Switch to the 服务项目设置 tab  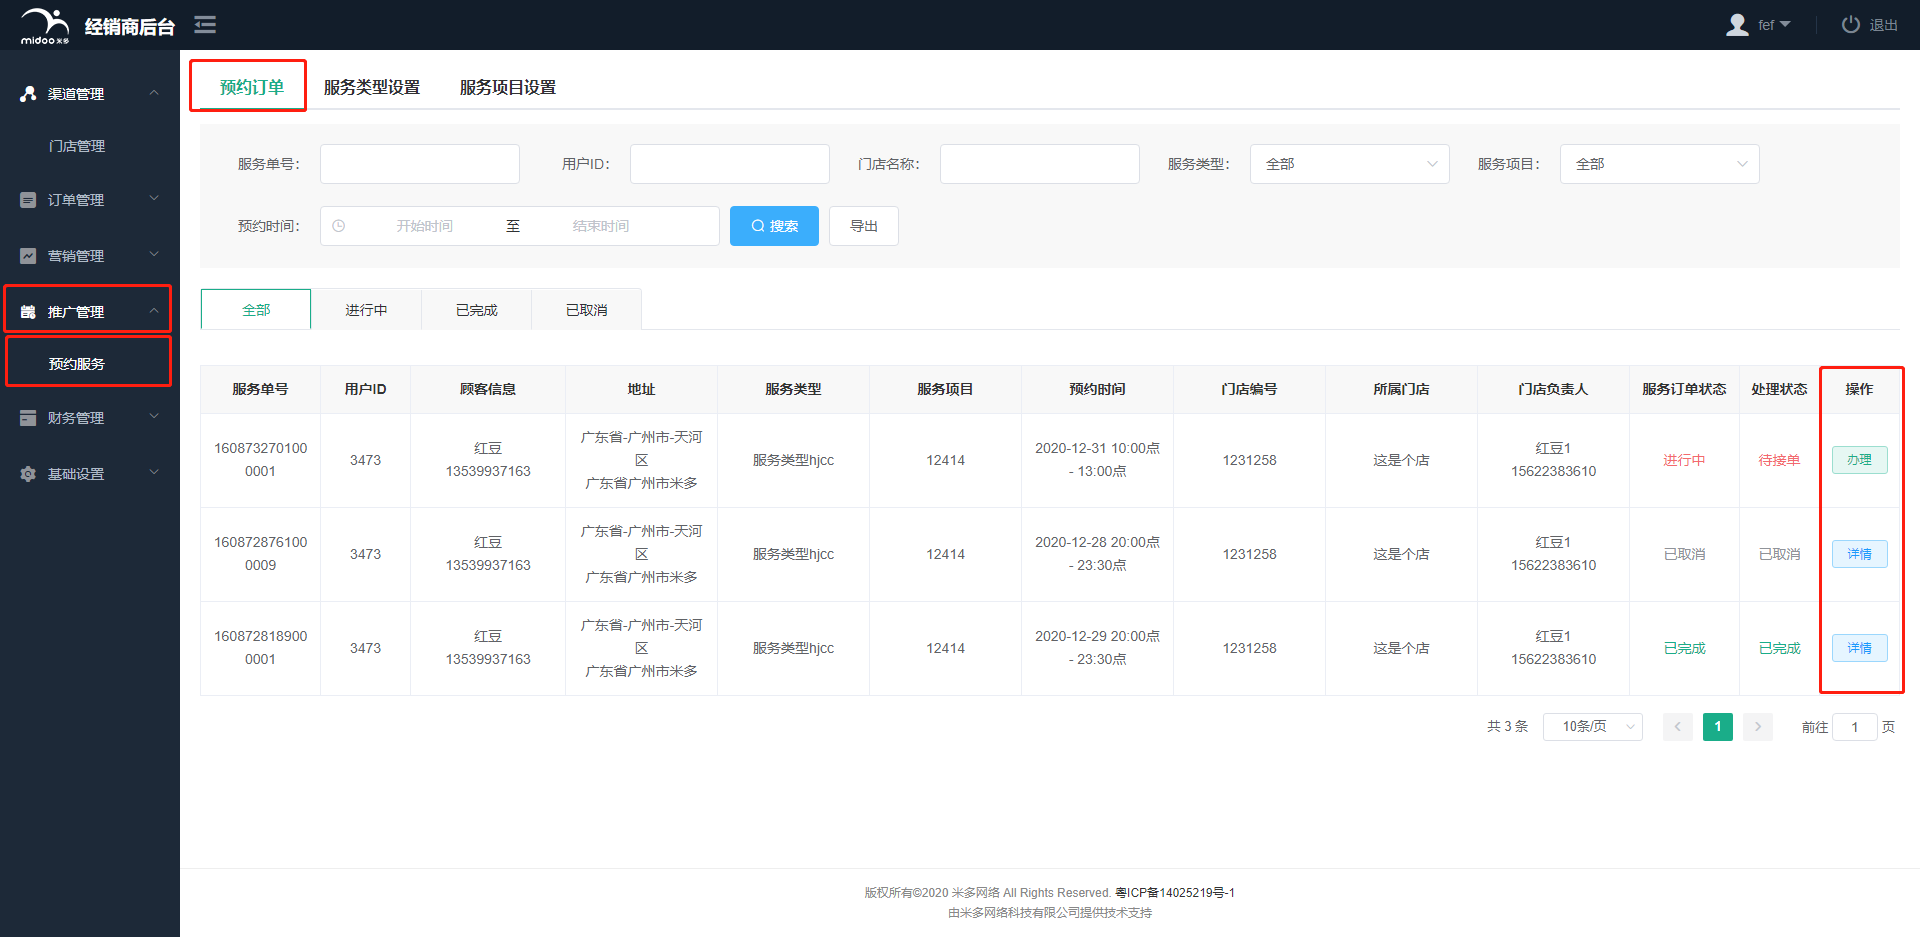coord(508,87)
